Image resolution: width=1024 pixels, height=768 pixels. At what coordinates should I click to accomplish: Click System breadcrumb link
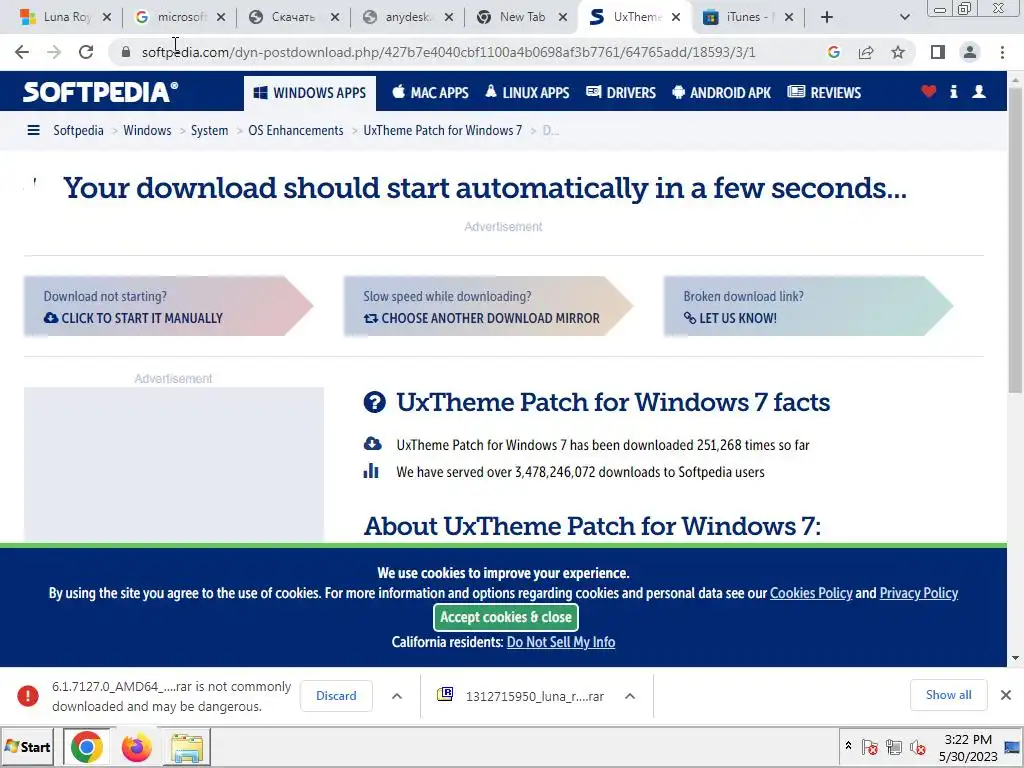pos(209,131)
